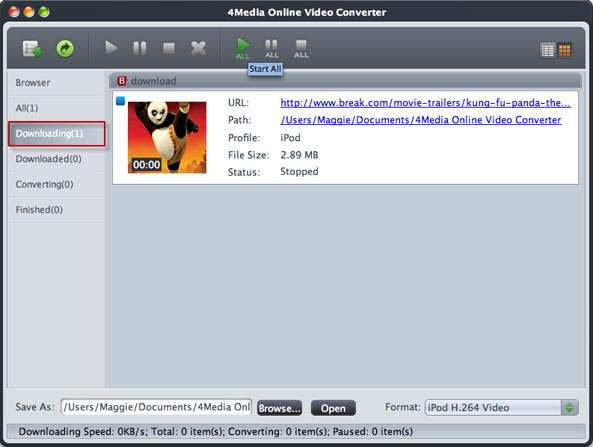This screenshot has height=447, width=593.
Task: Open the /Users/Maggie/Documents path link
Action: coord(421,120)
